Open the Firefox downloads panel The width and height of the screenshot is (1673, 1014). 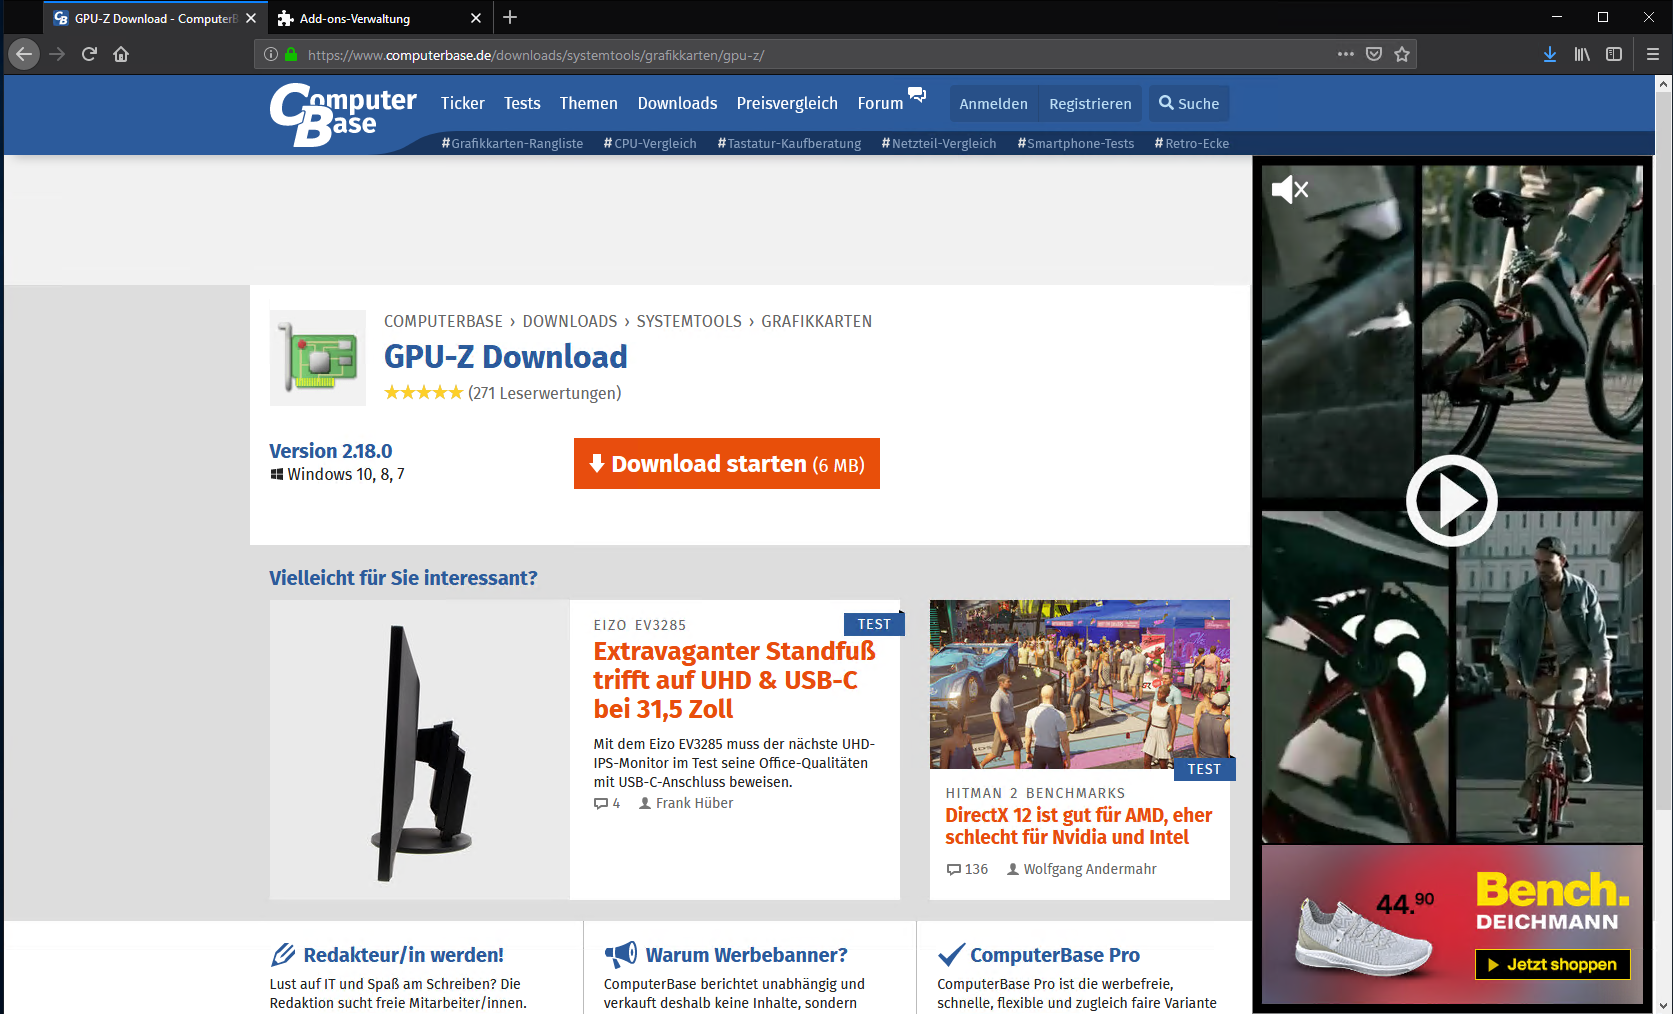point(1550,54)
